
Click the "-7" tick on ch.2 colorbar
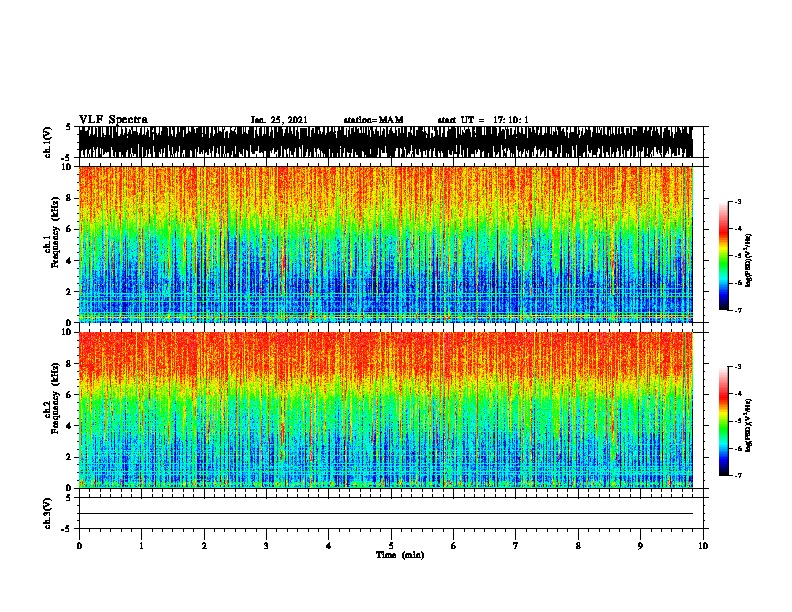737,476
